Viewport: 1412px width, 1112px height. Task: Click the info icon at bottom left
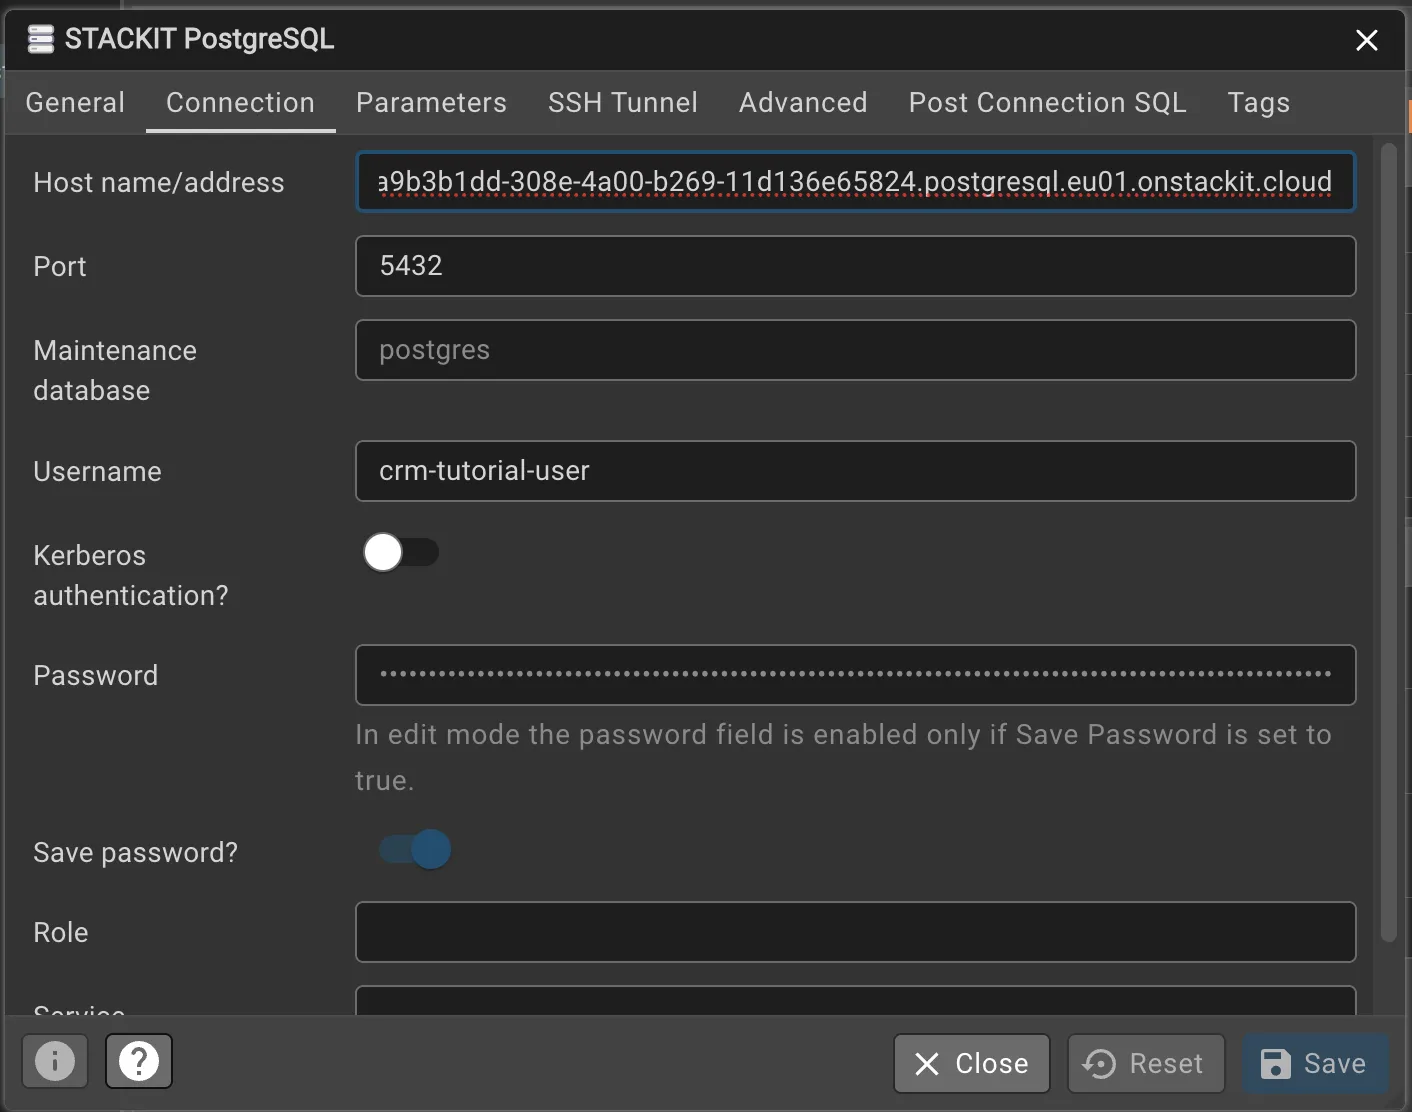pos(54,1061)
